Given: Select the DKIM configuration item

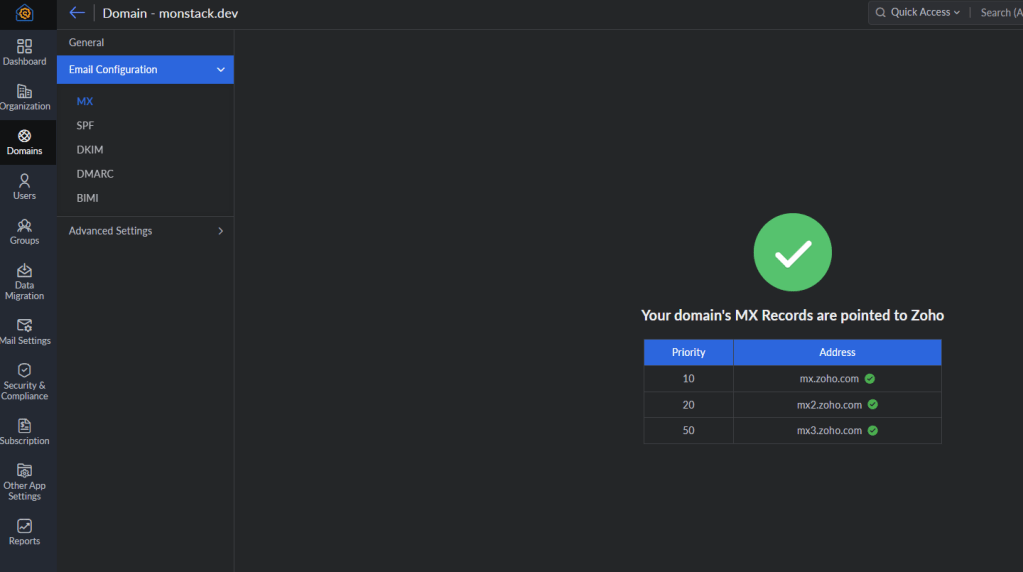Looking at the screenshot, I should pyautogui.click(x=90, y=150).
